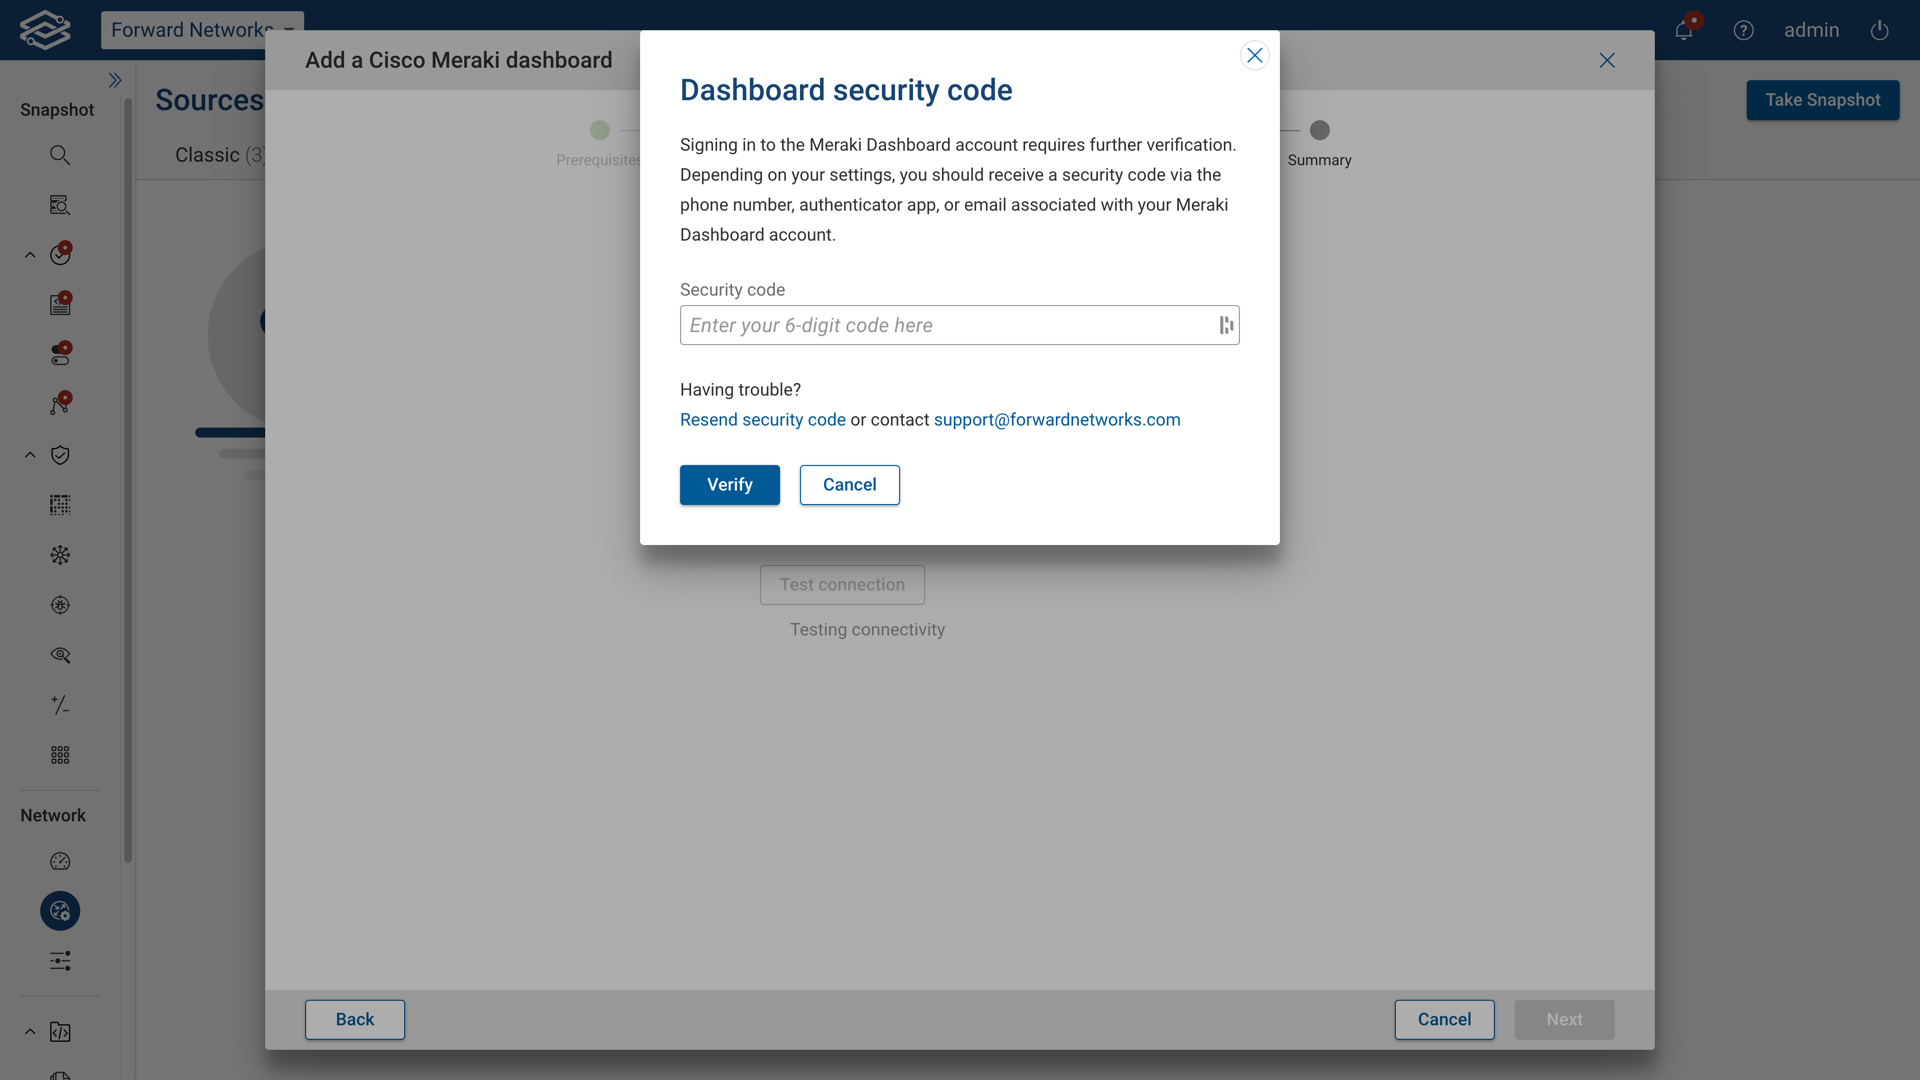Open the magnifier-eye verification icon
This screenshot has width=1920, height=1080.
tap(60, 655)
